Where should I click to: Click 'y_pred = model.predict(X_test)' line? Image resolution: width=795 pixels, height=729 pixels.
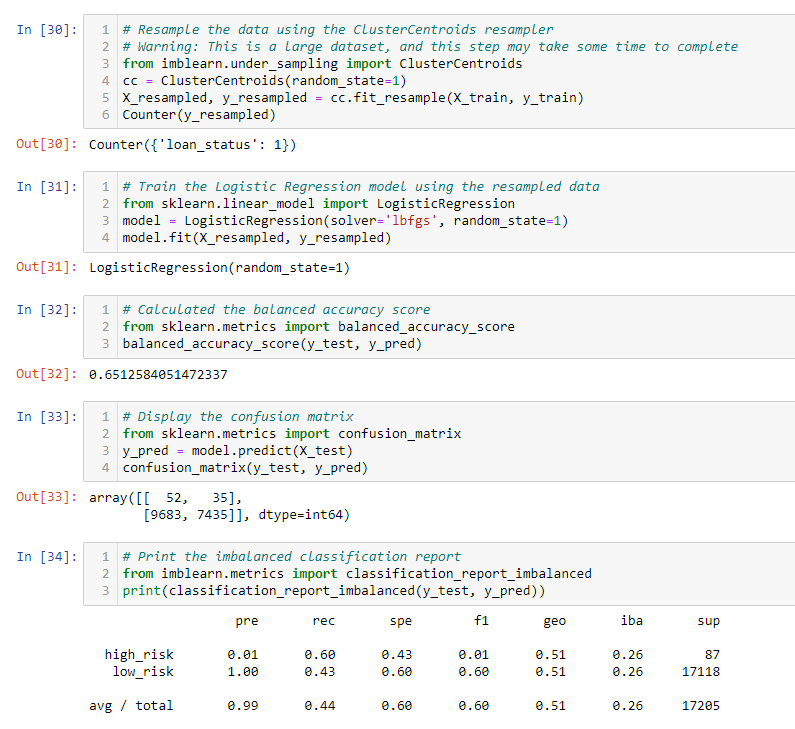coord(237,451)
